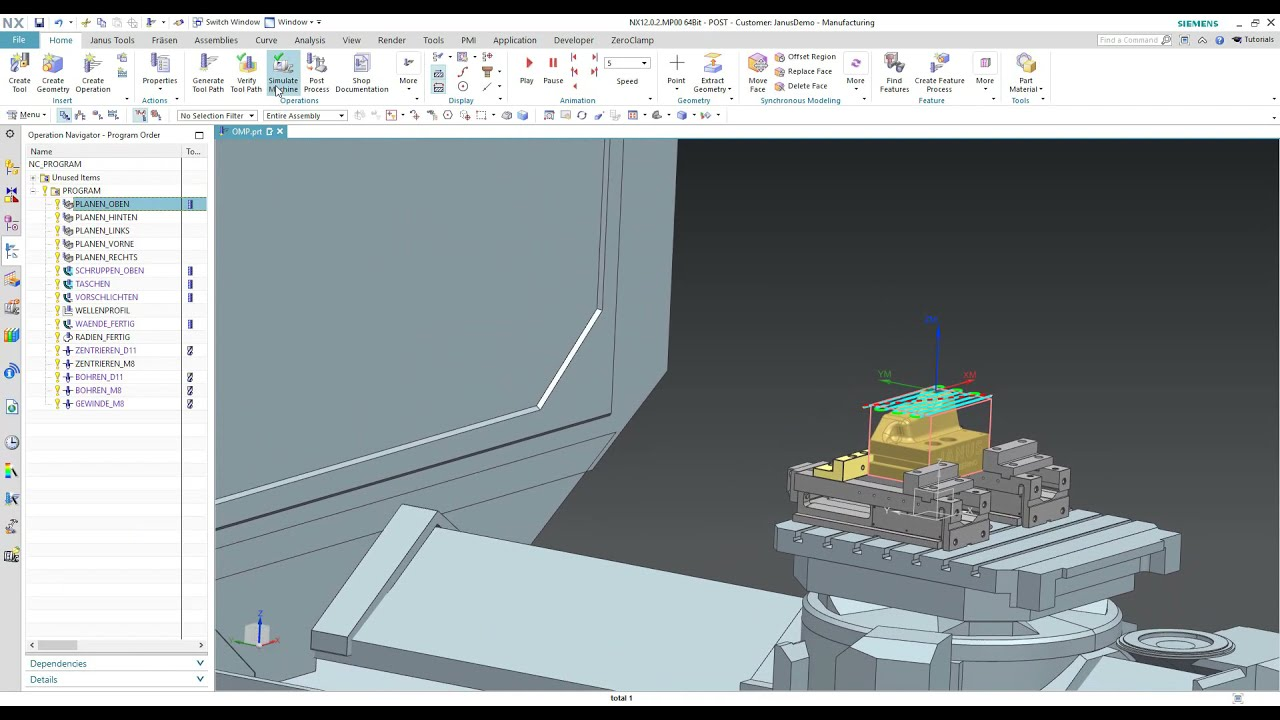Screen dimensions: 1280x720
Task: Open the Entire Assembly scope dropdown
Action: (x=305, y=115)
